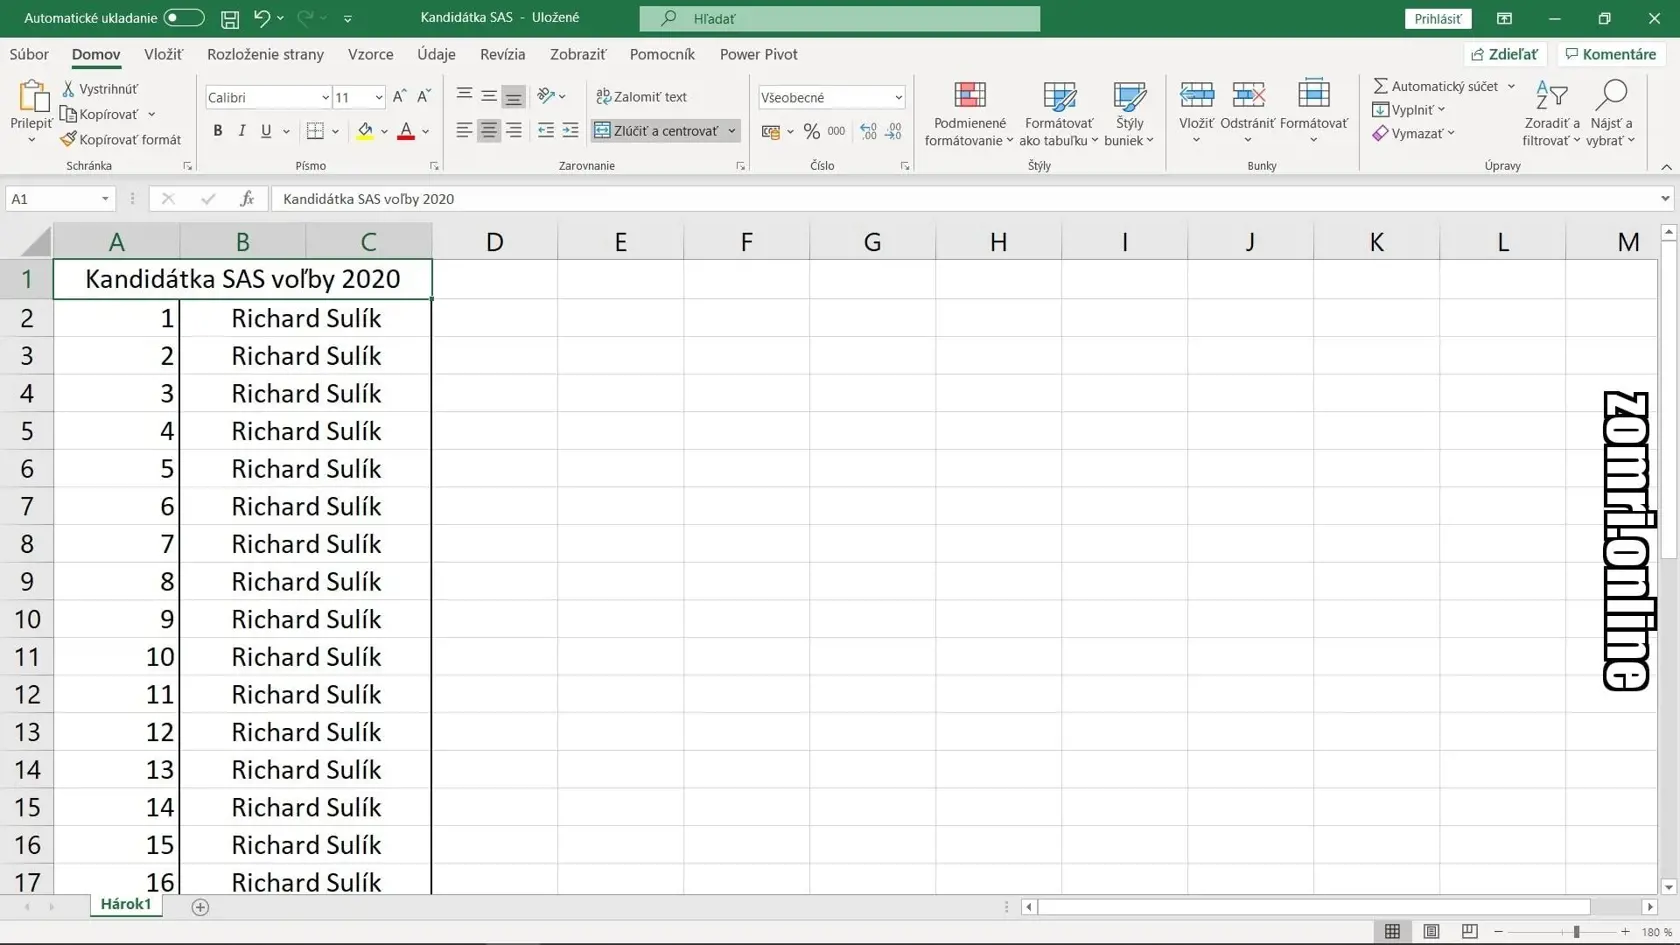This screenshot has height=945, width=1680.
Task: Click the zoom slider handle
Action: pos(1576,931)
